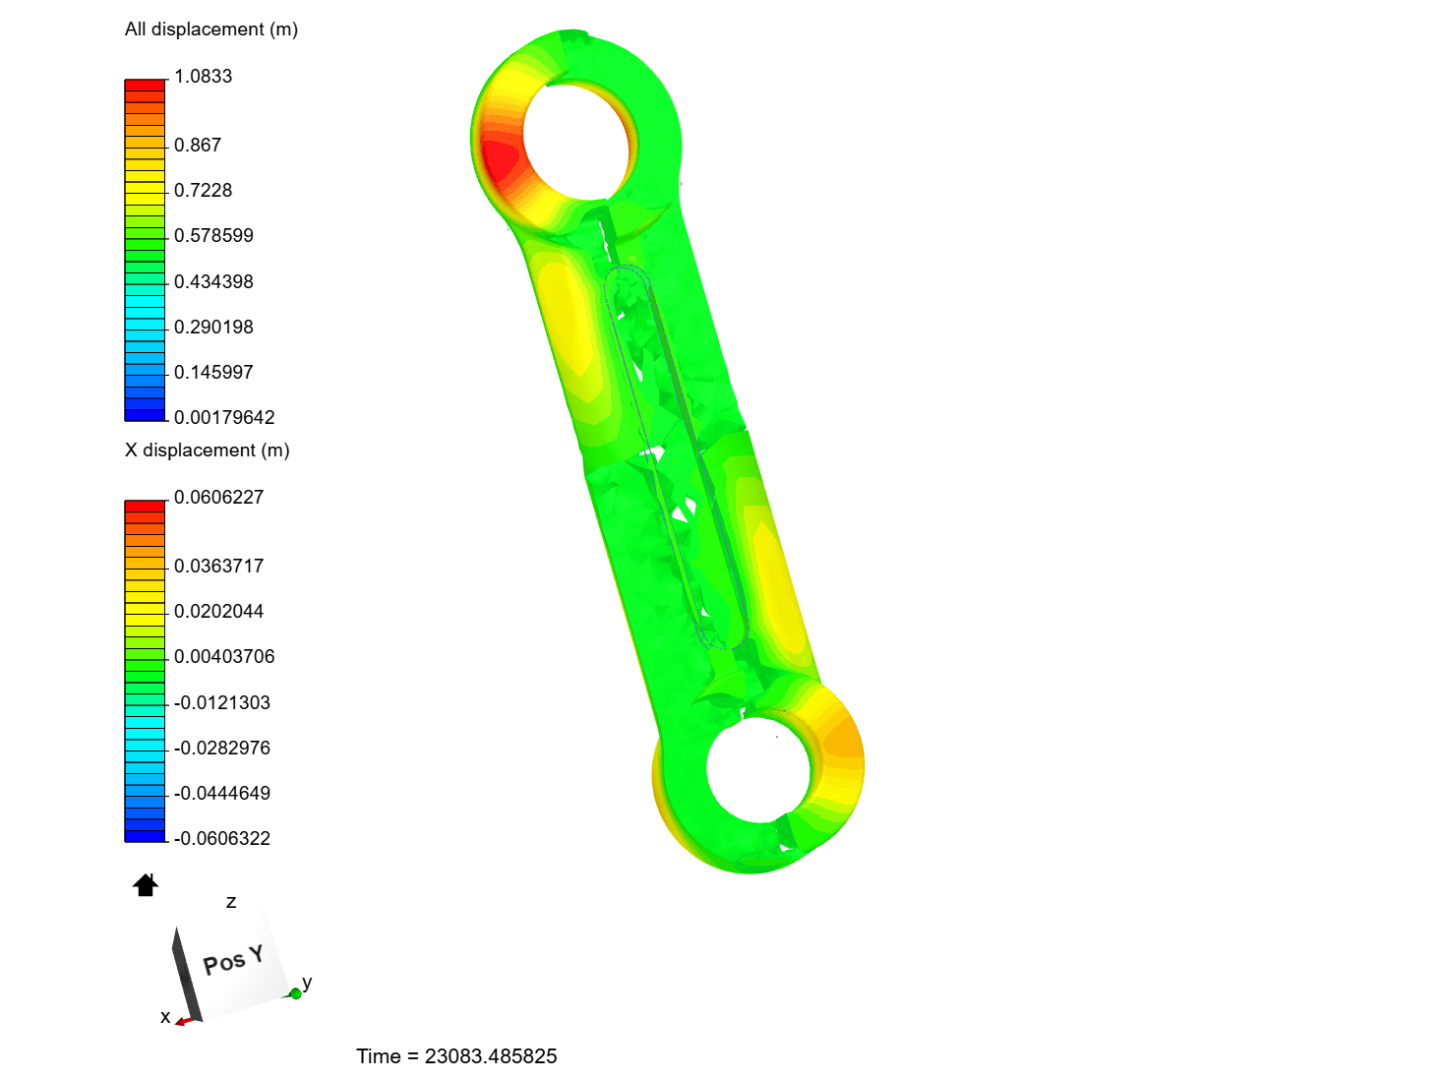Click the minimum value 0.00179642 label
The height and width of the screenshot is (1080, 1440).
(x=224, y=417)
